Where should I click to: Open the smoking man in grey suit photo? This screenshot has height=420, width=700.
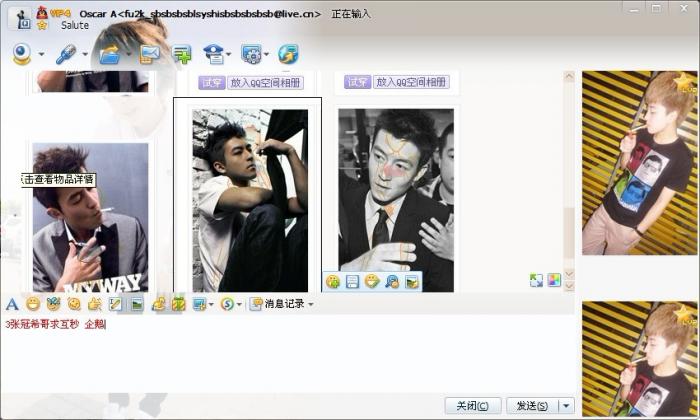click(91, 218)
